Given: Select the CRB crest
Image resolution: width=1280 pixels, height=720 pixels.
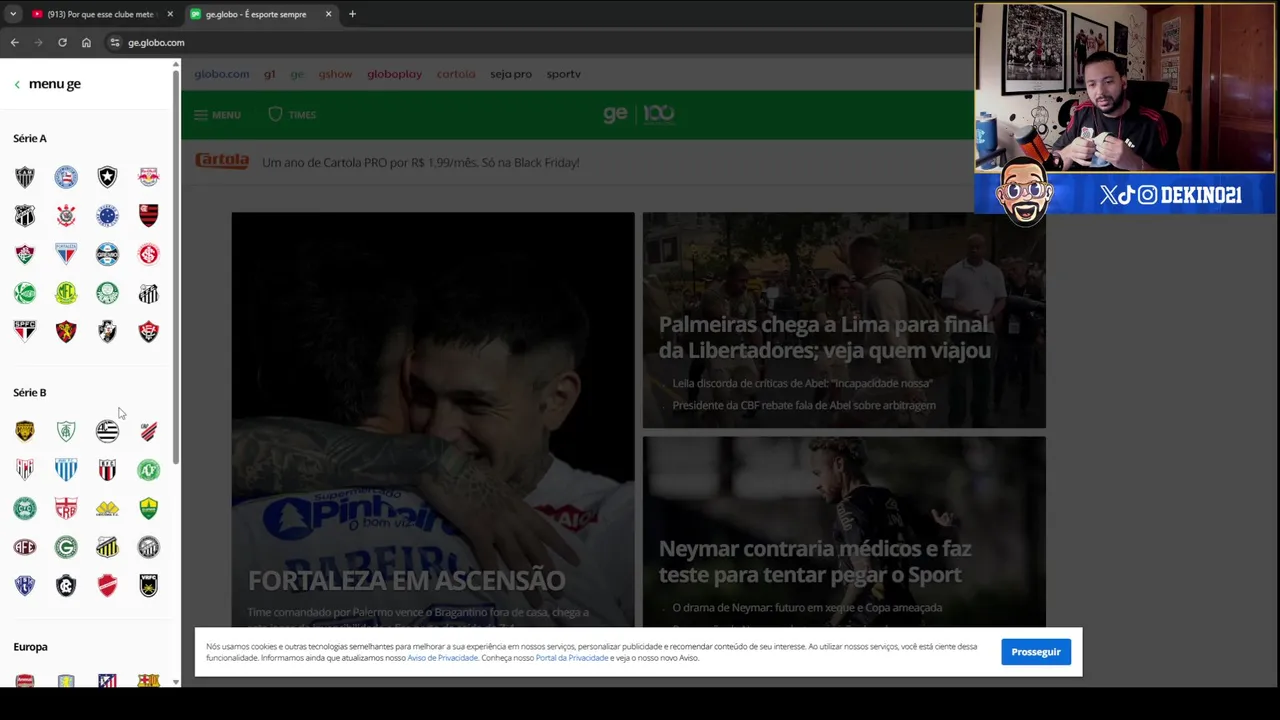Looking at the screenshot, I should [66, 508].
